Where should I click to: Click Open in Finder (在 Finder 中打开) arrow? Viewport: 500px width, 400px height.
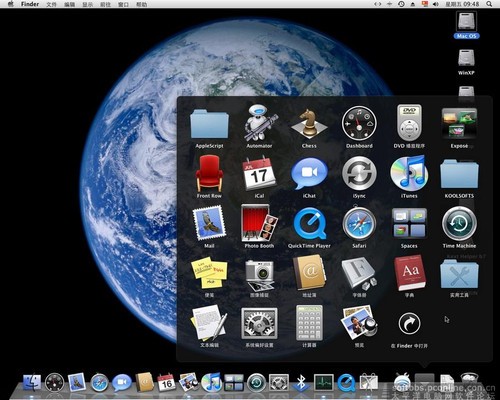409,323
